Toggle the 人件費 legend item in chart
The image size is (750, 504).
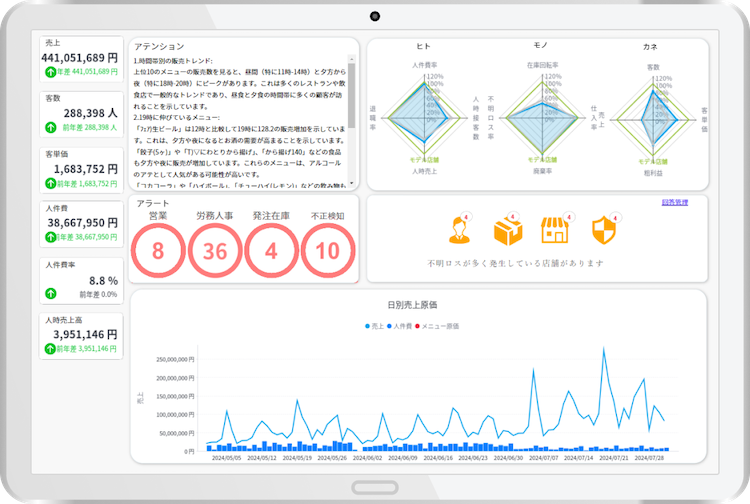click(x=399, y=326)
